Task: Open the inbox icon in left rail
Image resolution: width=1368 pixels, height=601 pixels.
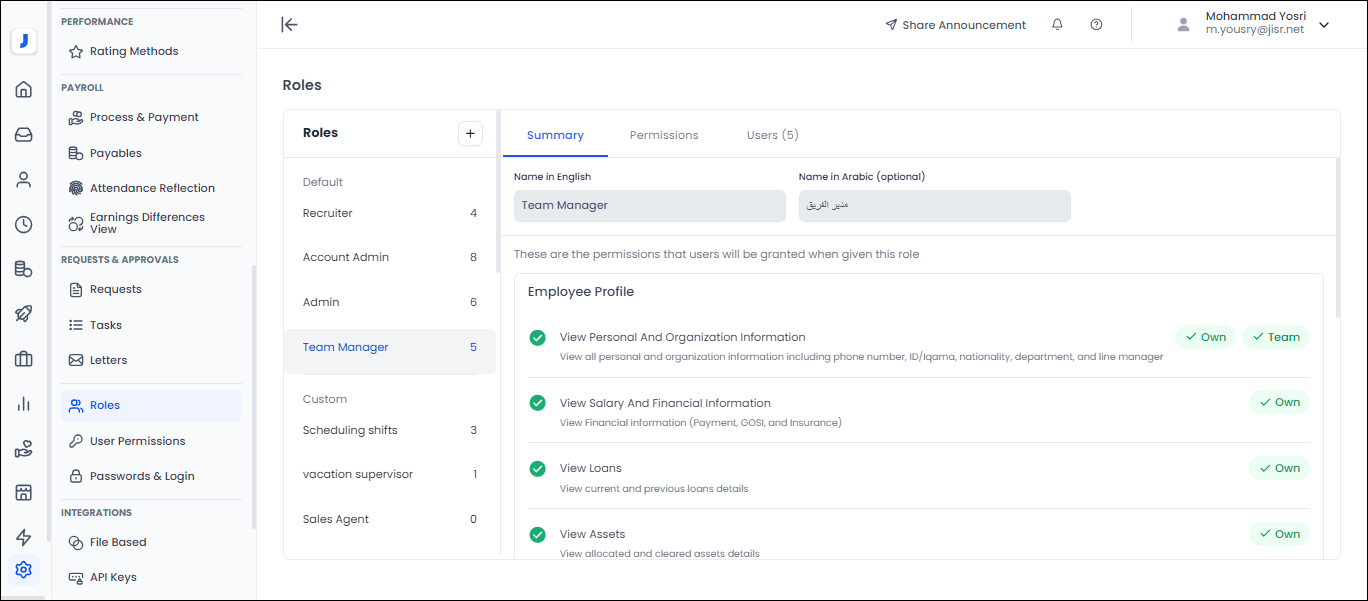Action: [x=24, y=135]
